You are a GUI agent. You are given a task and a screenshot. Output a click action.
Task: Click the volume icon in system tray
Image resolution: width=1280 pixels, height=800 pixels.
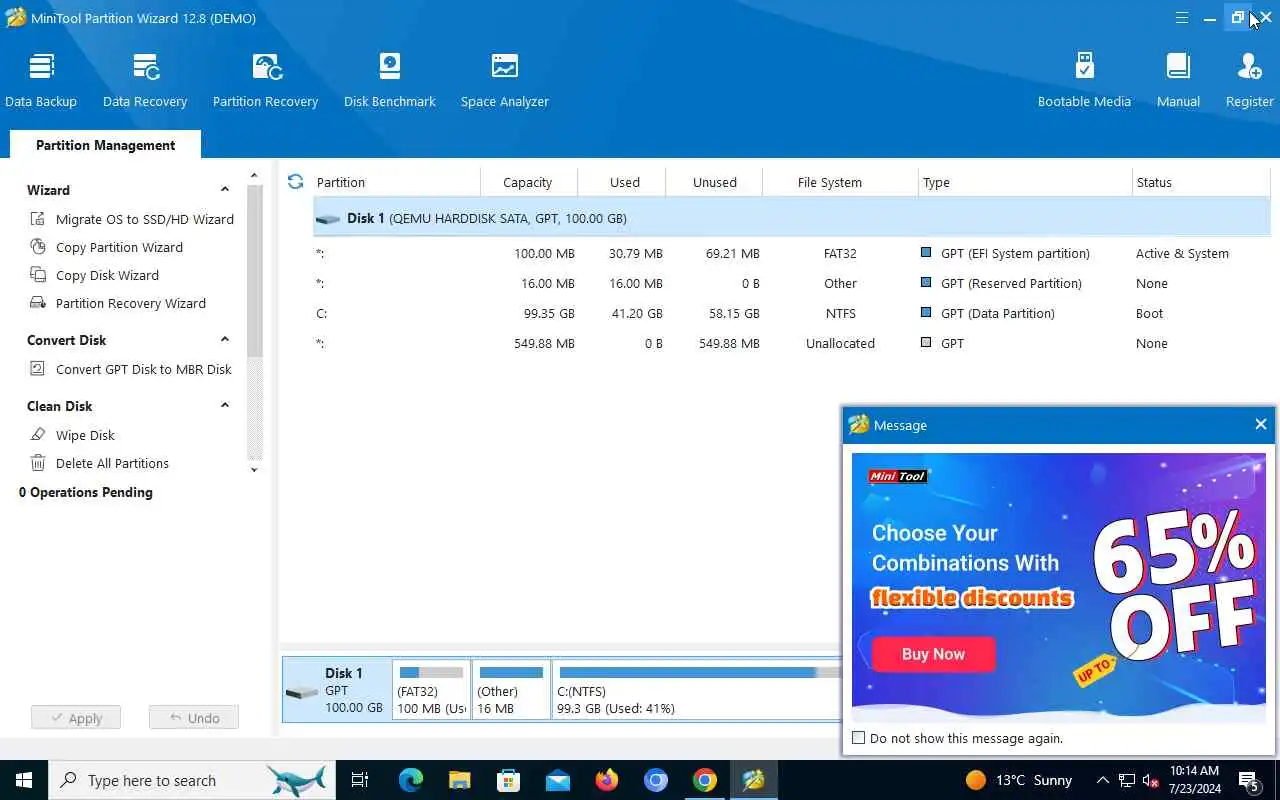(x=1150, y=780)
